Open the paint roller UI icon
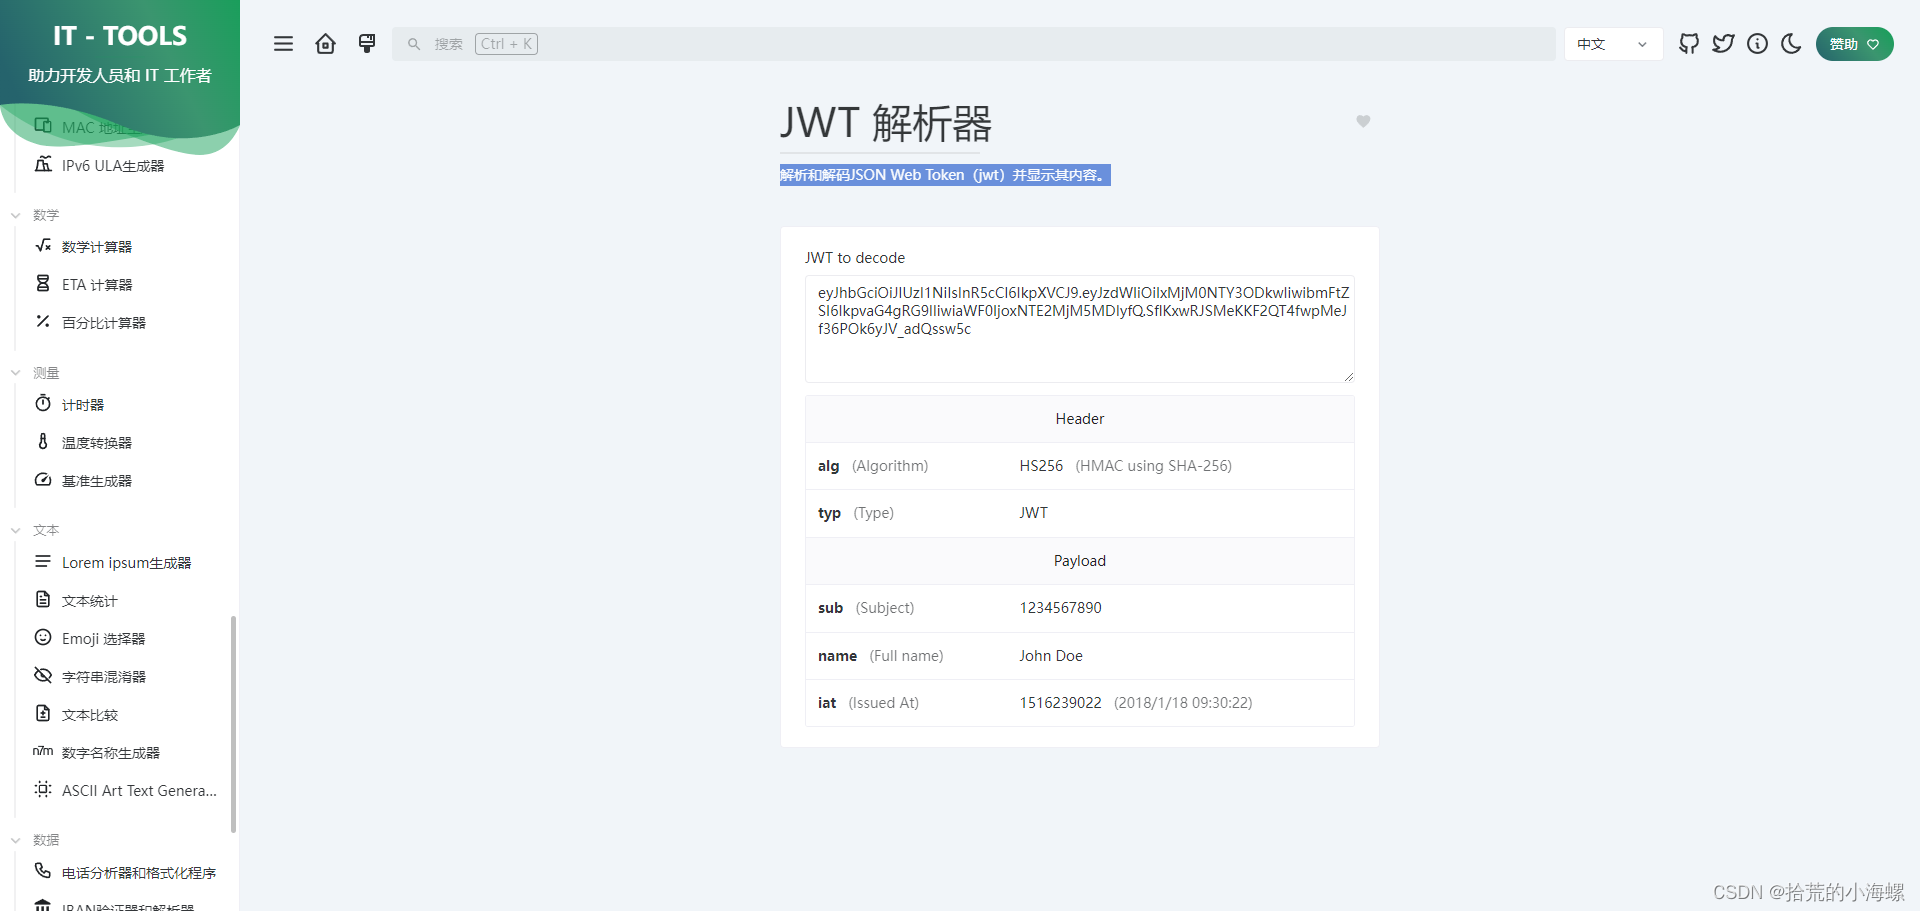 [x=367, y=44]
